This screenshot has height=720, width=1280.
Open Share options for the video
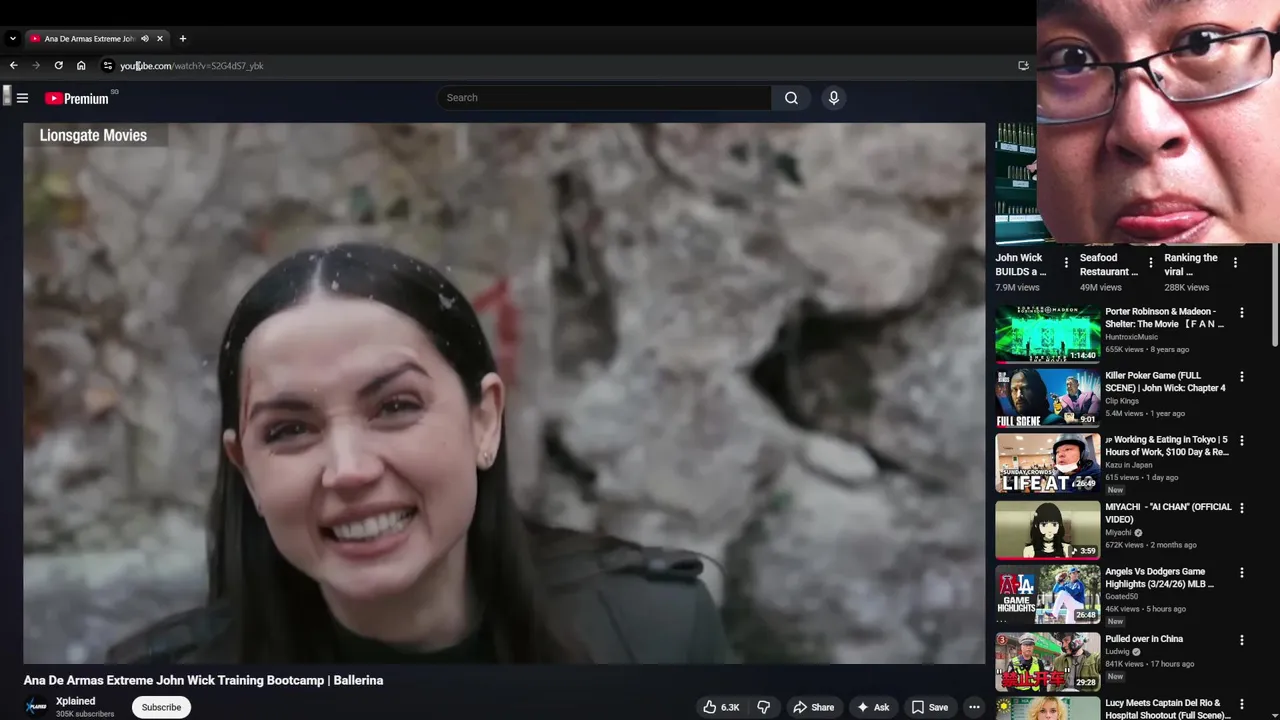814,707
